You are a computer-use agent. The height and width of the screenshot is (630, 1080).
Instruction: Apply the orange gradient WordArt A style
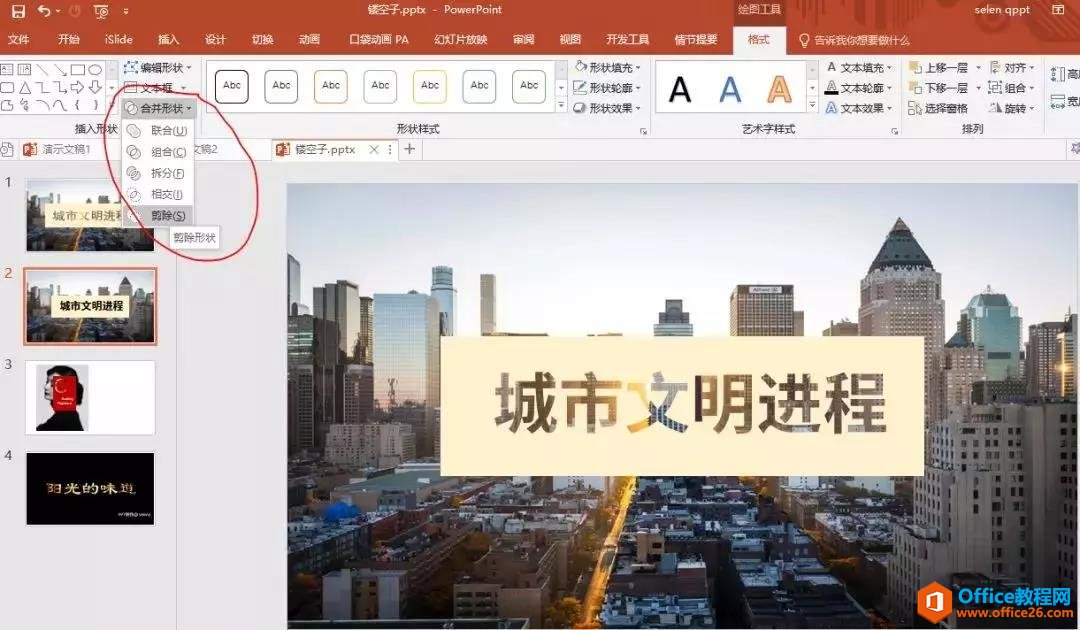[779, 89]
